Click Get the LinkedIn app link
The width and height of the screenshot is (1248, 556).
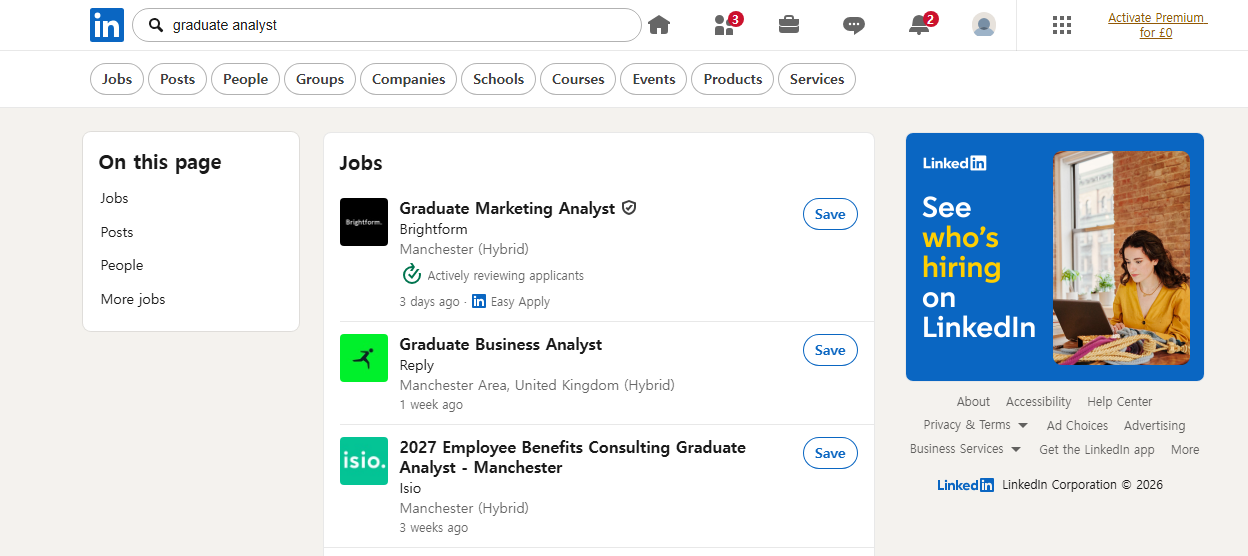[1097, 450]
